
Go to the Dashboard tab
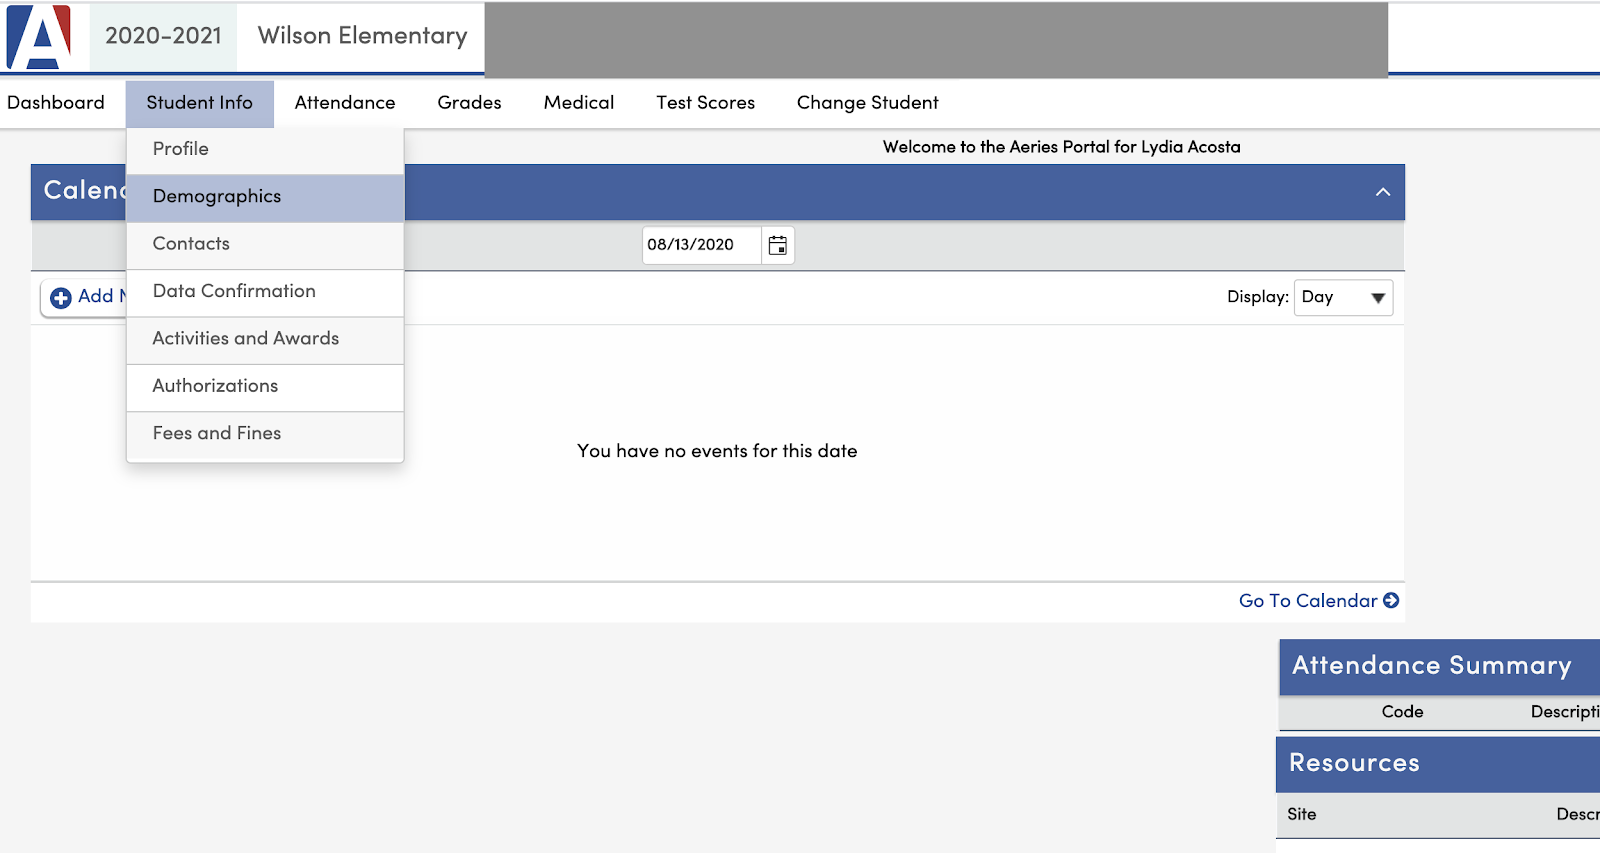(56, 103)
